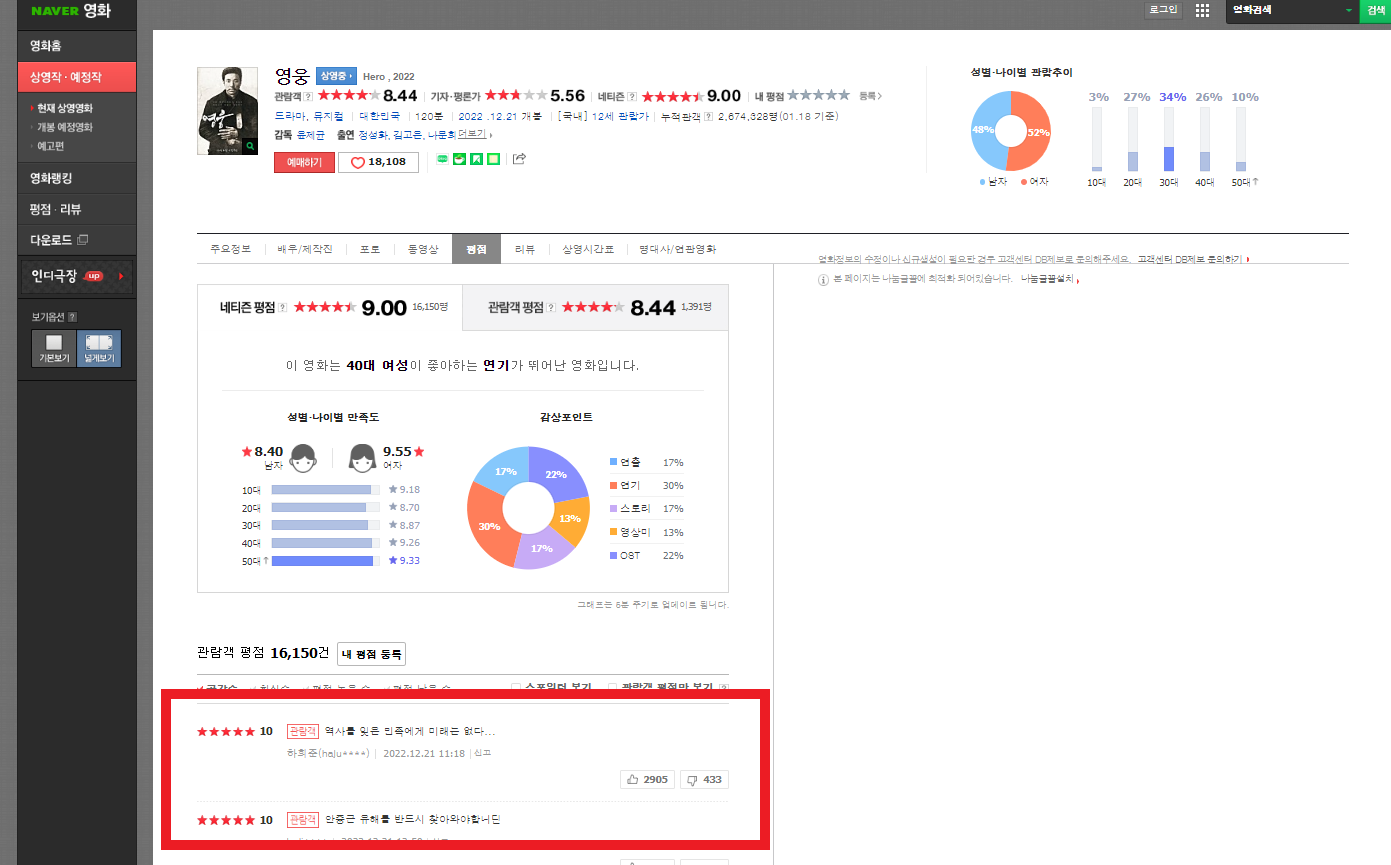Open actor 김고은 link
The image size is (1391, 865).
[x=407, y=134]
